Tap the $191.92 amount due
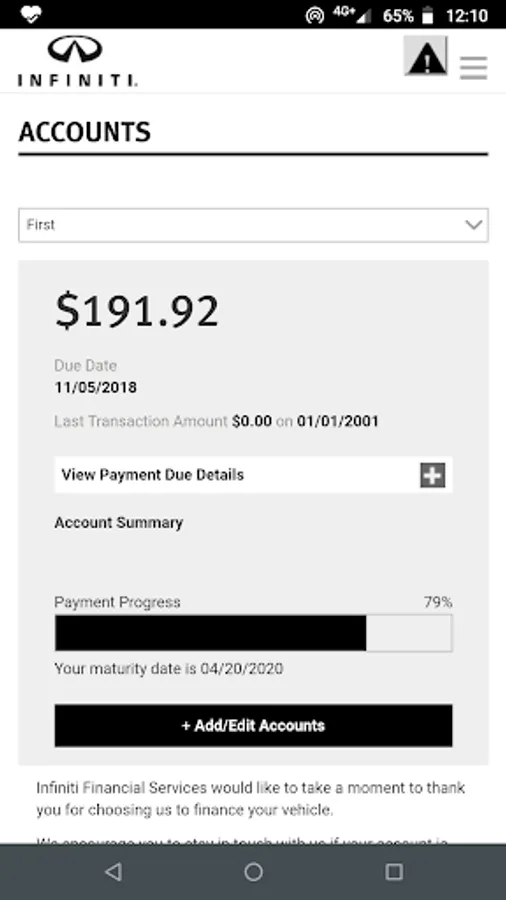This screenshot has height=900, width=506. pos(137,311)
